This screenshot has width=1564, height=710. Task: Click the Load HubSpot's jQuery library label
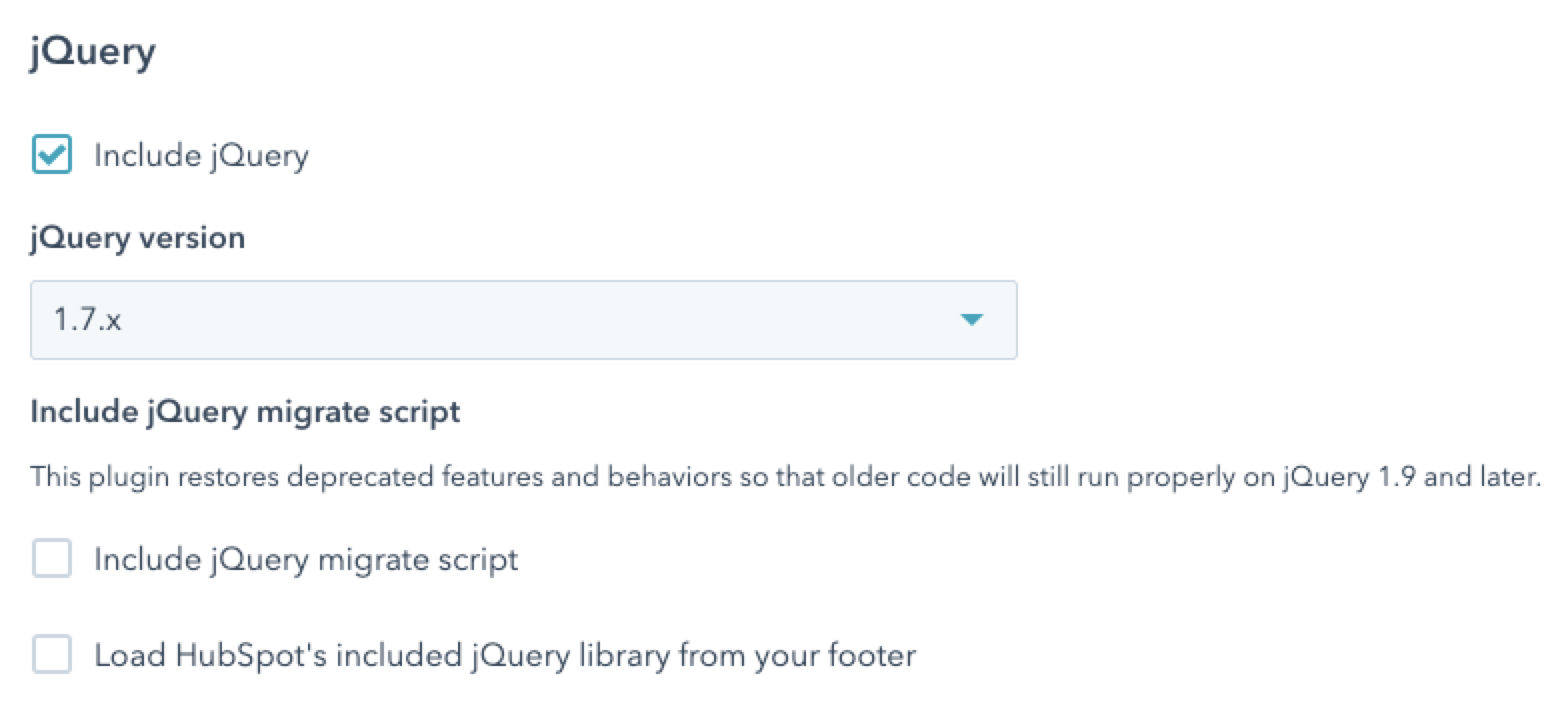point(503,655)
